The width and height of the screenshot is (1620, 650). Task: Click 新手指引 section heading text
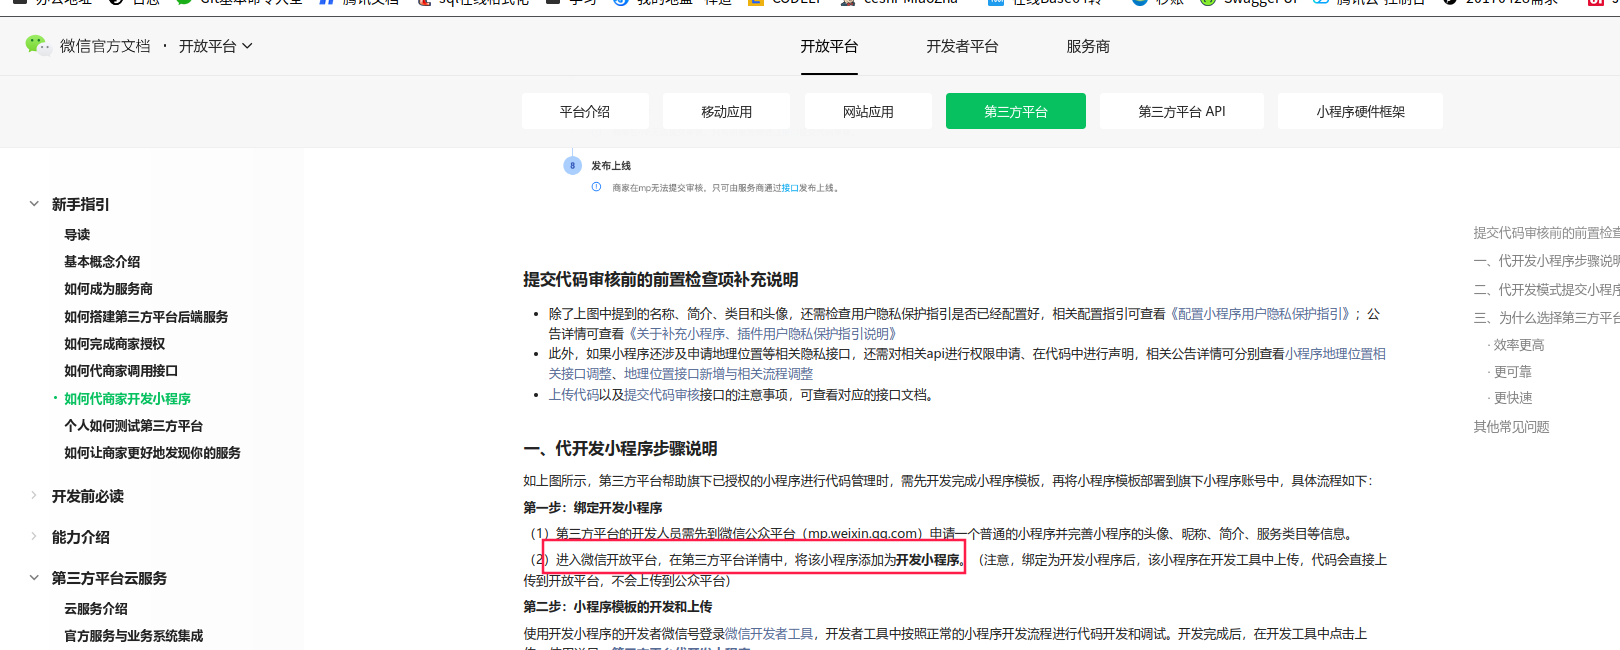[81, 204]
